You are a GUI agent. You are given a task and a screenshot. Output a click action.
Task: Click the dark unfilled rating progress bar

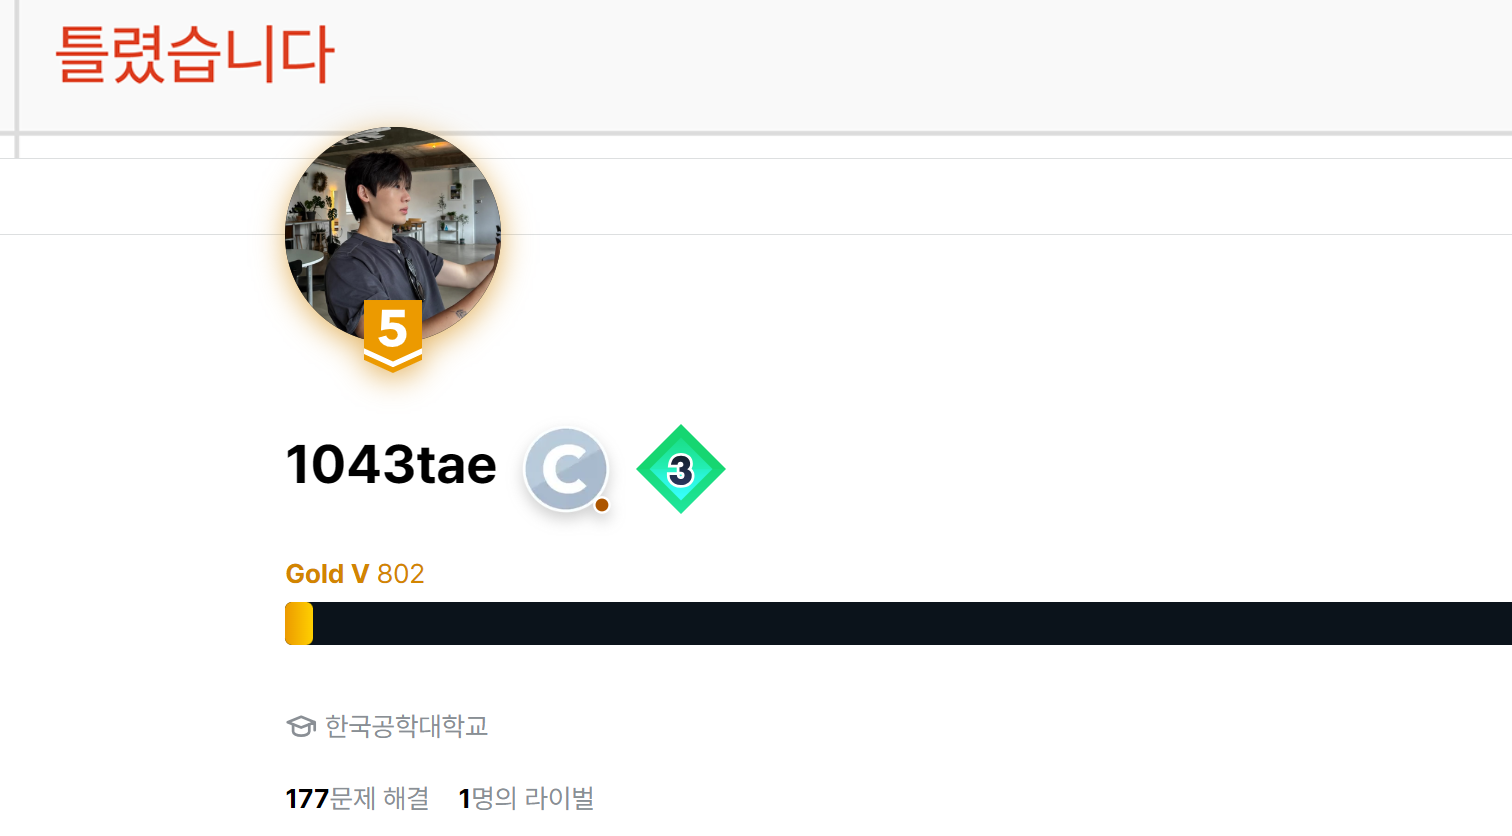[x=912, y=624]
